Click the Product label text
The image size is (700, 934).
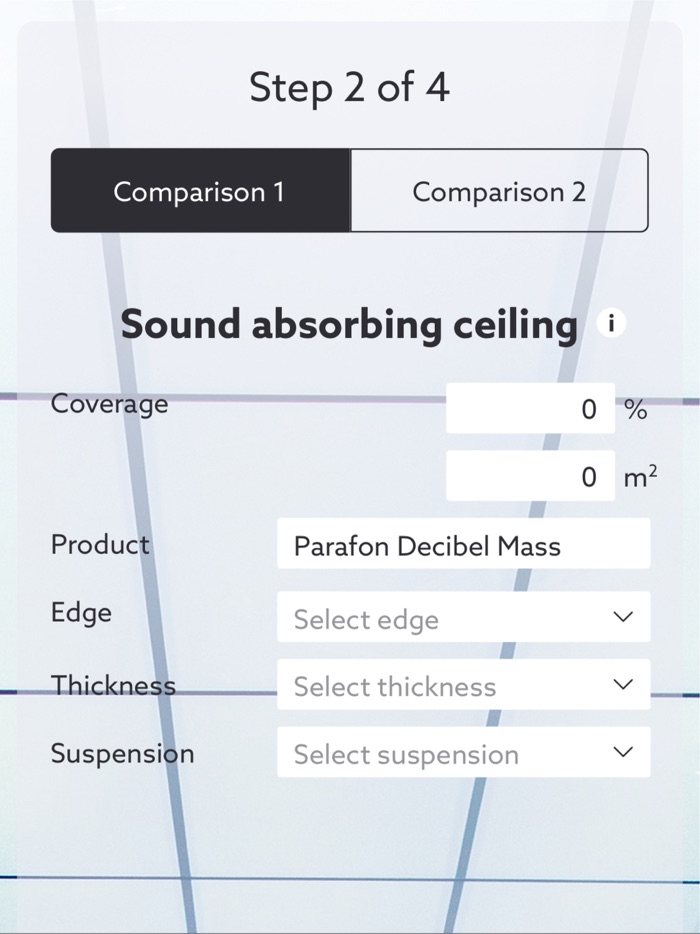click(x=99, y=545)
